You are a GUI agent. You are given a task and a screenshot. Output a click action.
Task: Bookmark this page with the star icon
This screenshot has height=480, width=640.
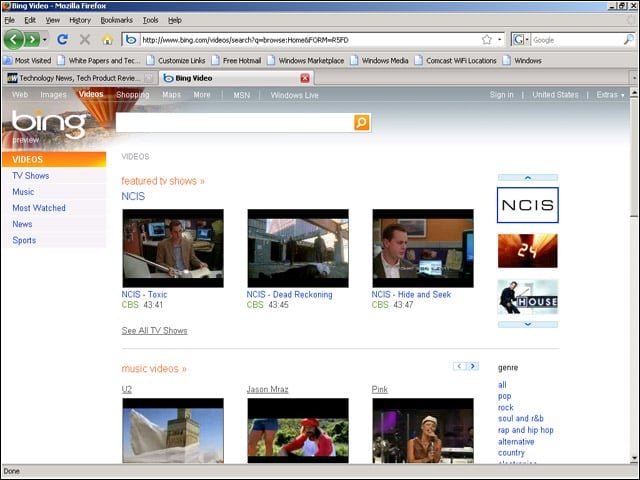[x=487, y=40]
